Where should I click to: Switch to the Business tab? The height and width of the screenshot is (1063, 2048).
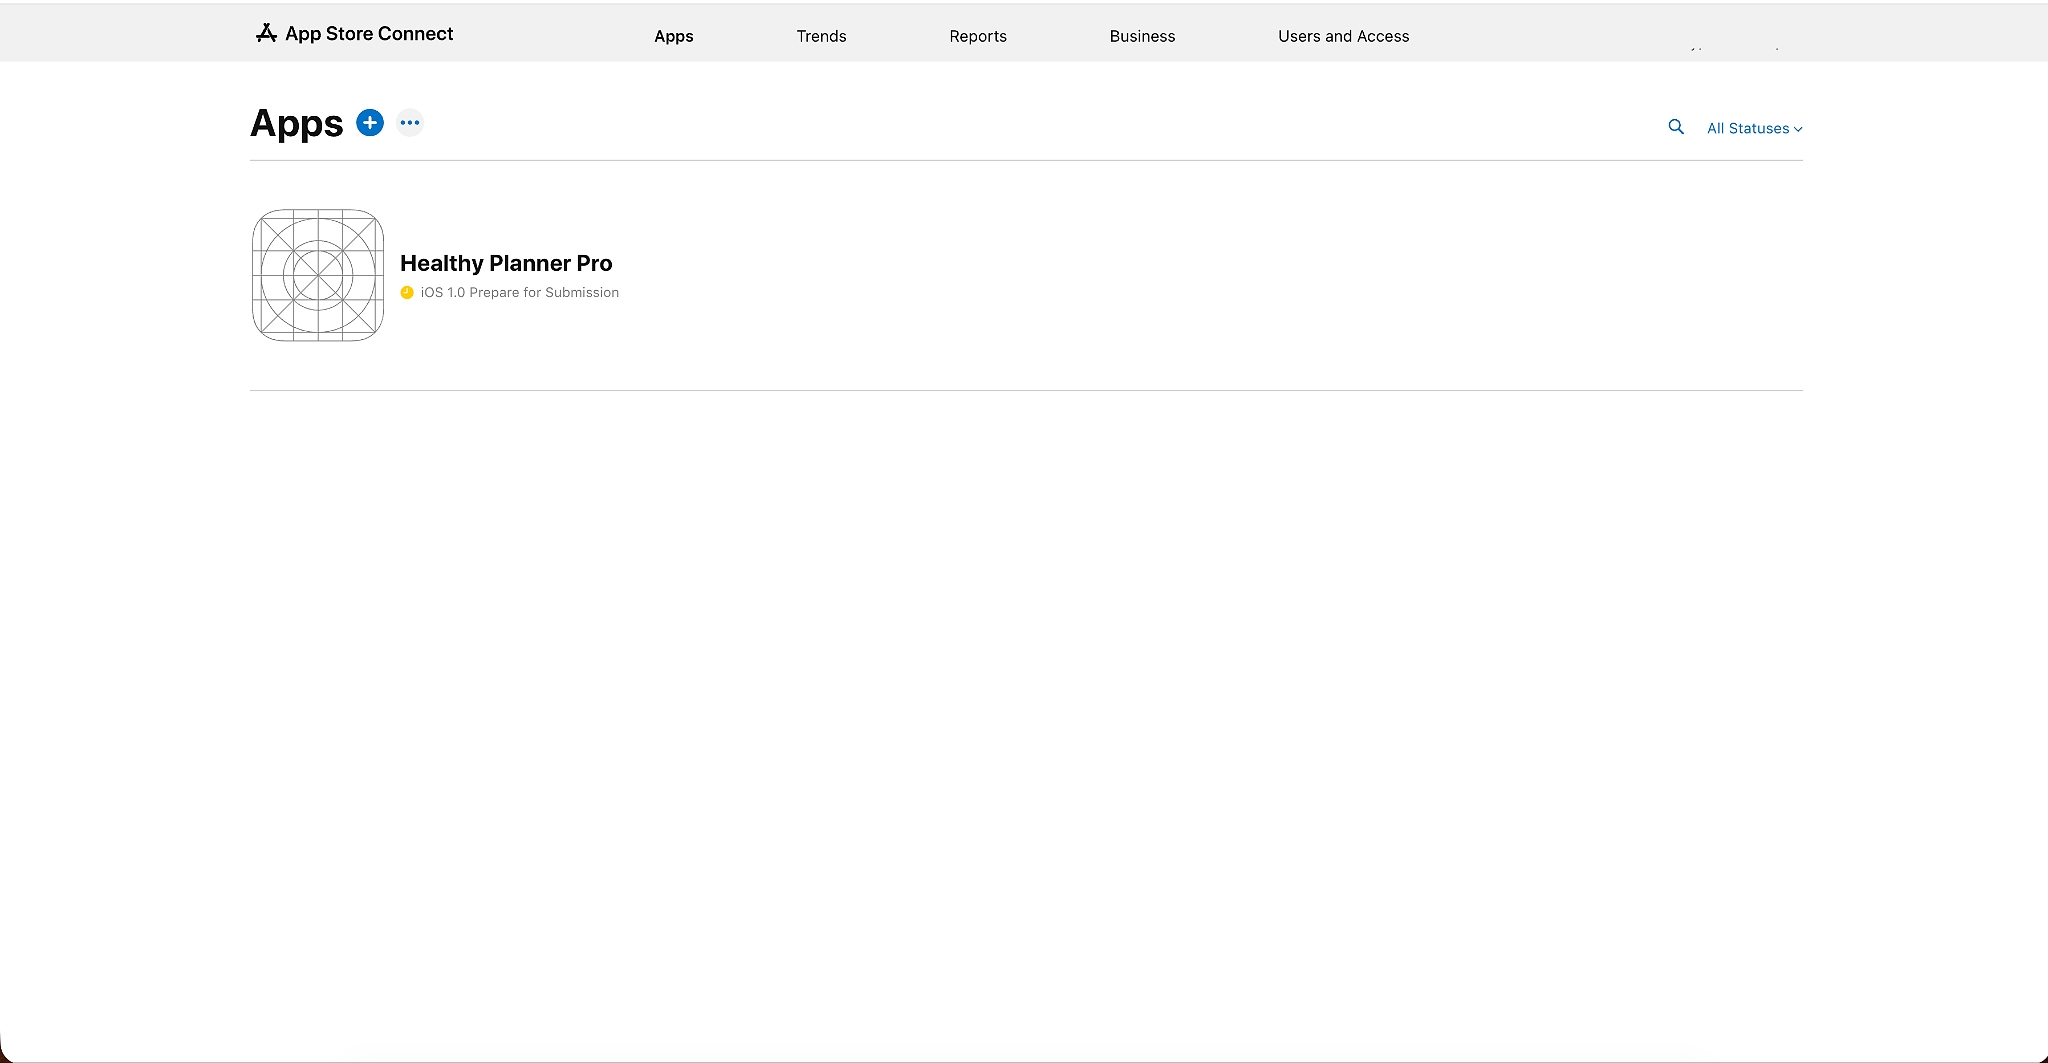pyautogui.click(x=1142, y=36)
